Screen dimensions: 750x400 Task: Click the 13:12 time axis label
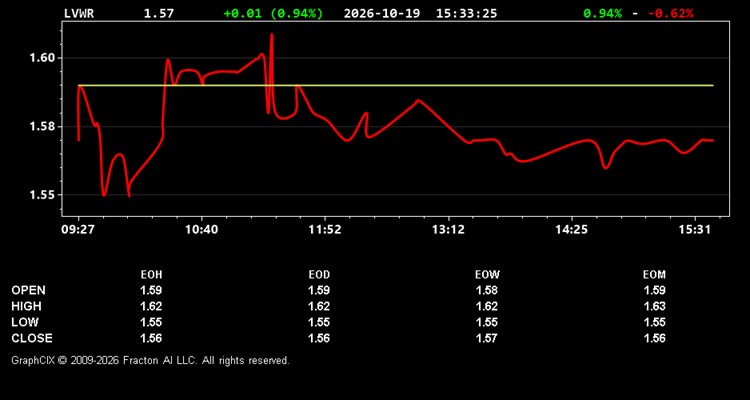pyautogui.click(x=448, y=230)
